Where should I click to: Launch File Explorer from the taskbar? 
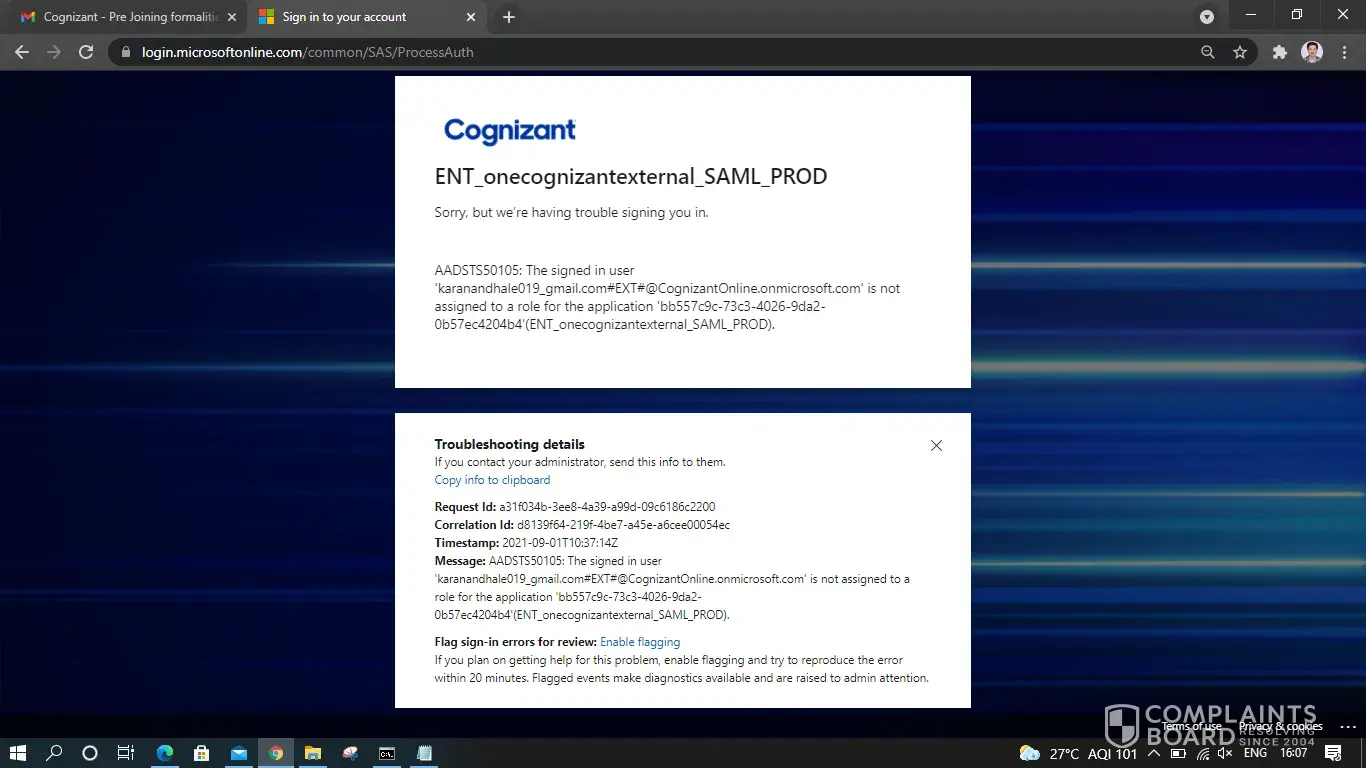(x=313, y=753)
